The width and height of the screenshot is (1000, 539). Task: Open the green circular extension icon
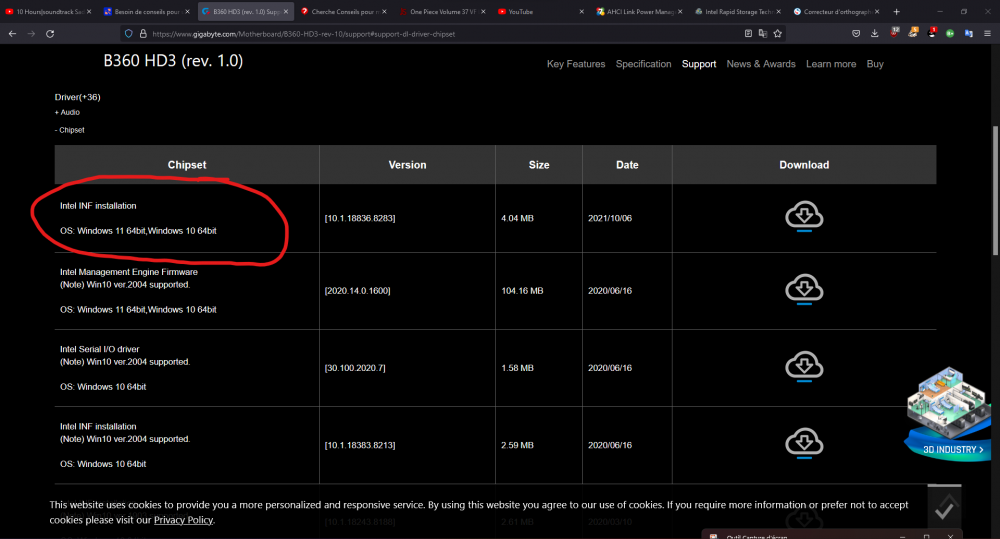[950, 34]
